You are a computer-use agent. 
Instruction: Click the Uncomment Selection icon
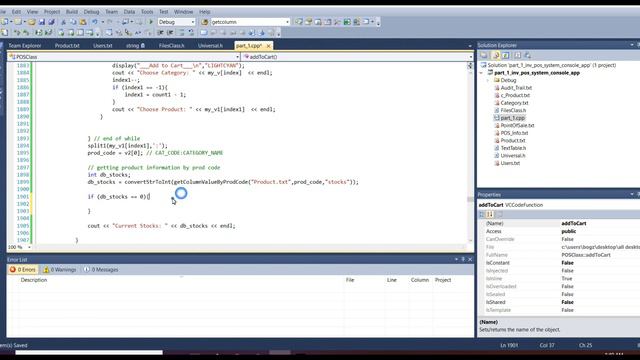[191, 33]
